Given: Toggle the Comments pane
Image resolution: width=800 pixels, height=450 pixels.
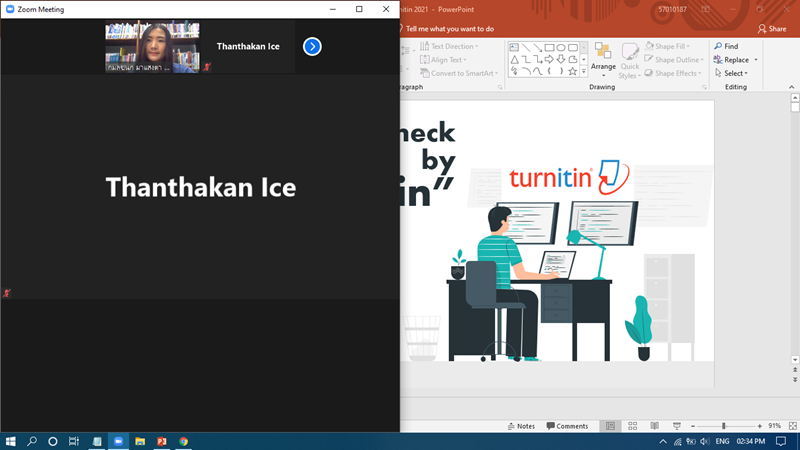Looking at the screenshot, I should click(x=567, y=426).
